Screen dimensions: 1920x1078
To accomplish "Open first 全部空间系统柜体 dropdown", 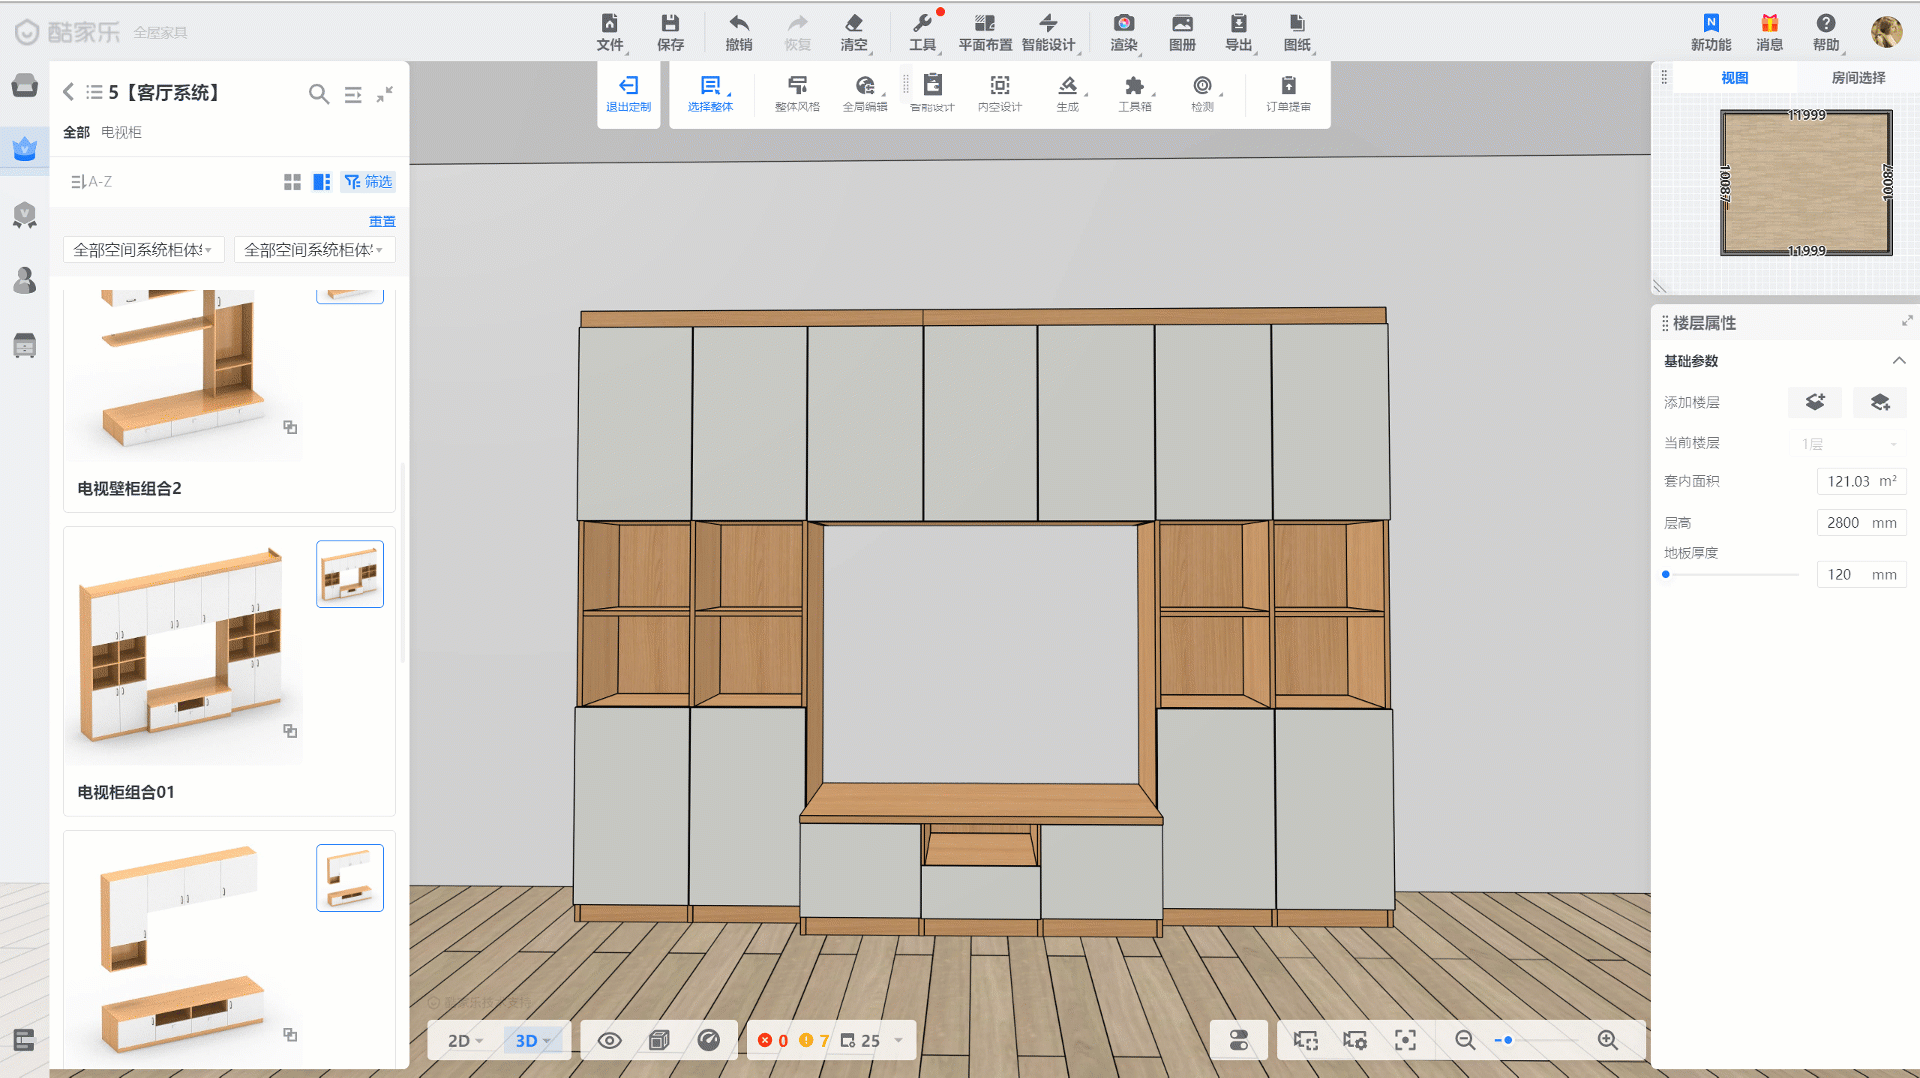I will coord(143,250).
